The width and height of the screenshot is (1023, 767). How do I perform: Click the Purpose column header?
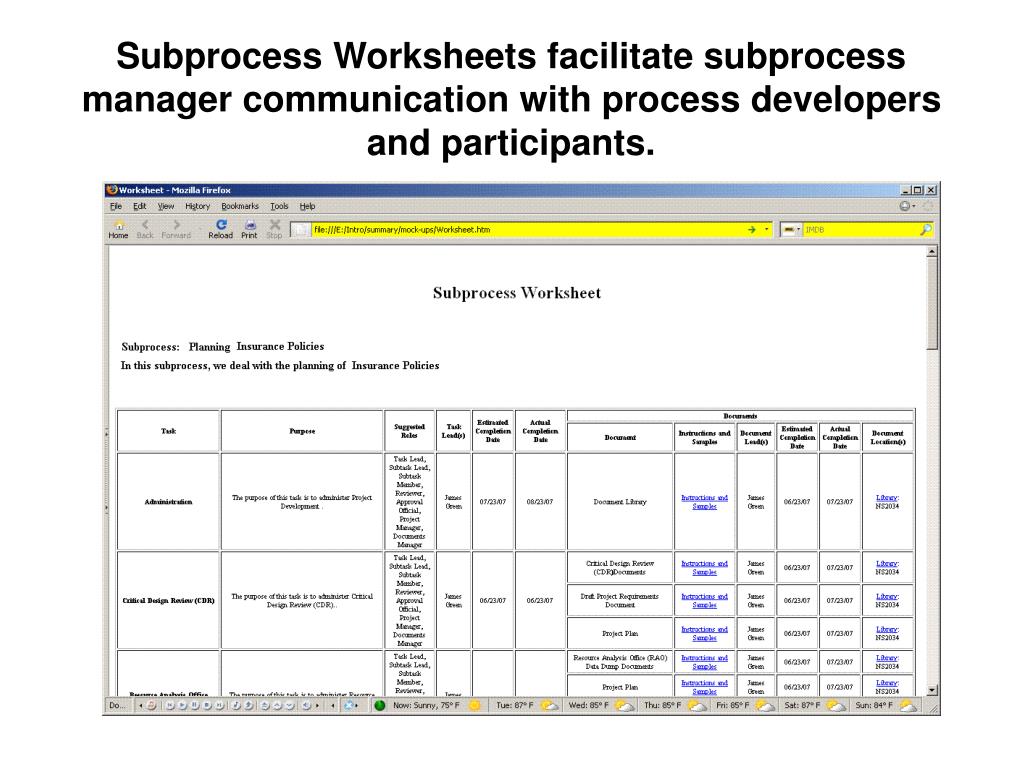coord(302,431)
